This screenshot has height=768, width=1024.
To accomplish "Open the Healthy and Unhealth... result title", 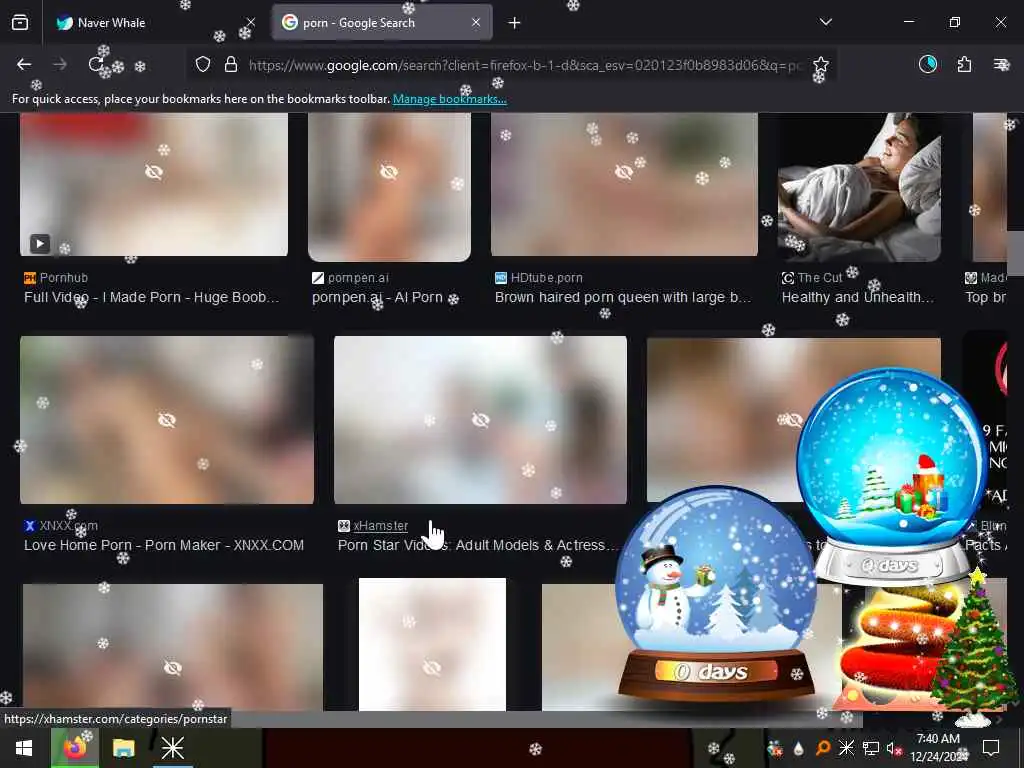I will click(x=857, y=297).
